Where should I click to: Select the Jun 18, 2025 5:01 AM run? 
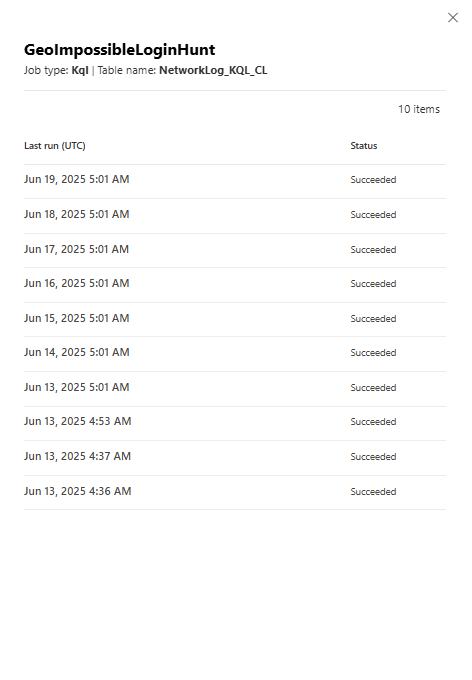point(235,216)
